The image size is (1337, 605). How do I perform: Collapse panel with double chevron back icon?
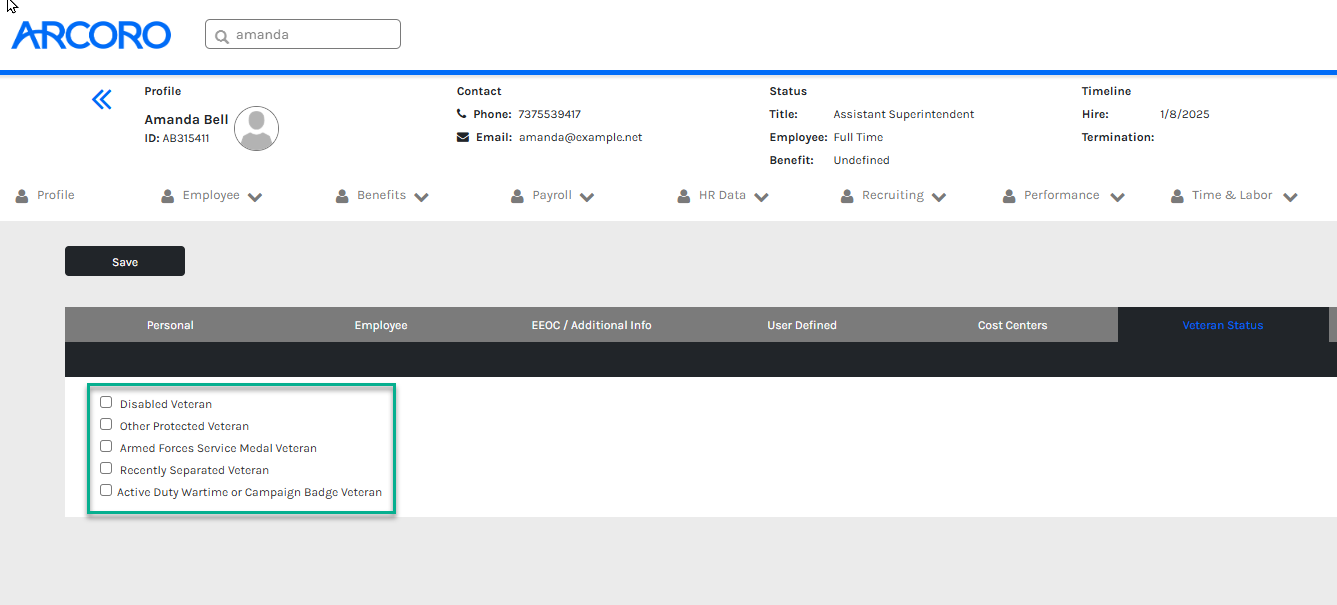(102, 99)
